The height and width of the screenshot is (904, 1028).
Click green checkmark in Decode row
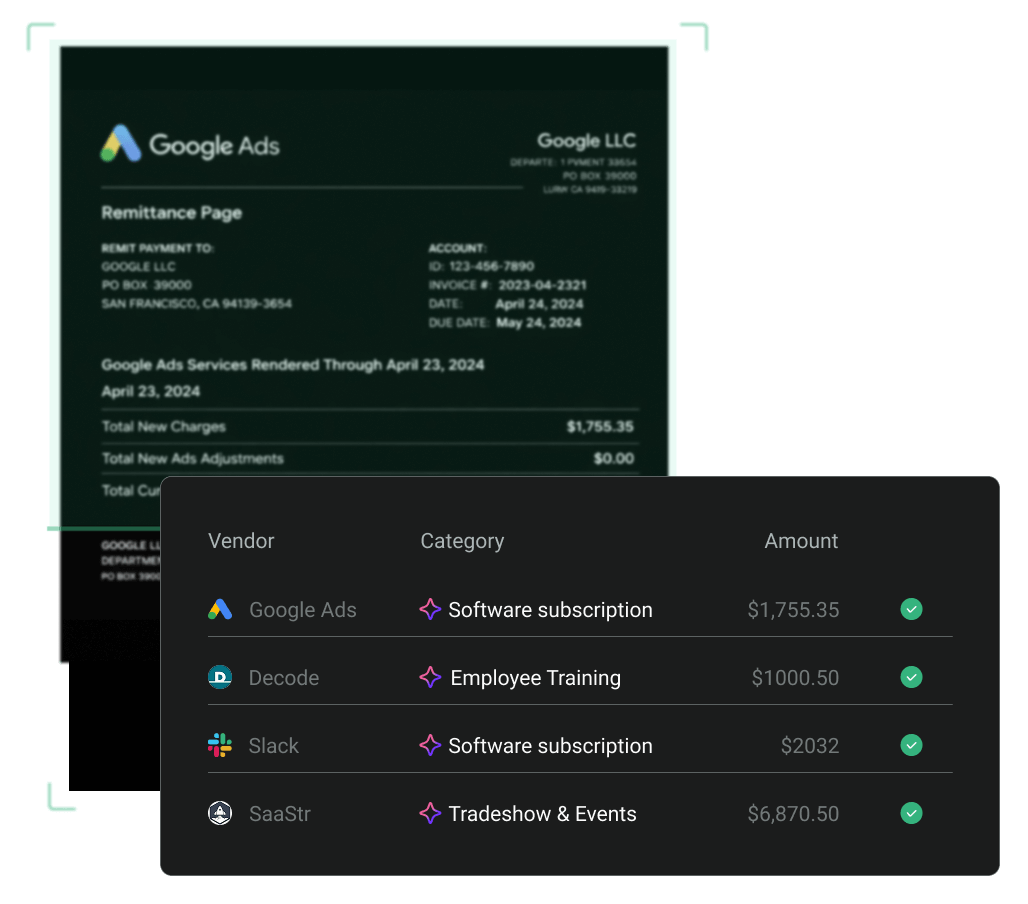(911, 677)
